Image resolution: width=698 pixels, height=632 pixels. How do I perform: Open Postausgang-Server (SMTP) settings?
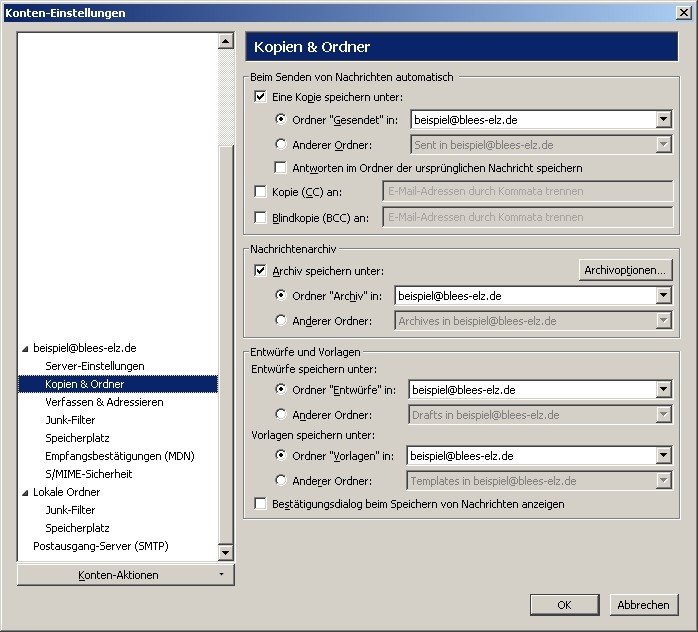click(x=101, y=546)
